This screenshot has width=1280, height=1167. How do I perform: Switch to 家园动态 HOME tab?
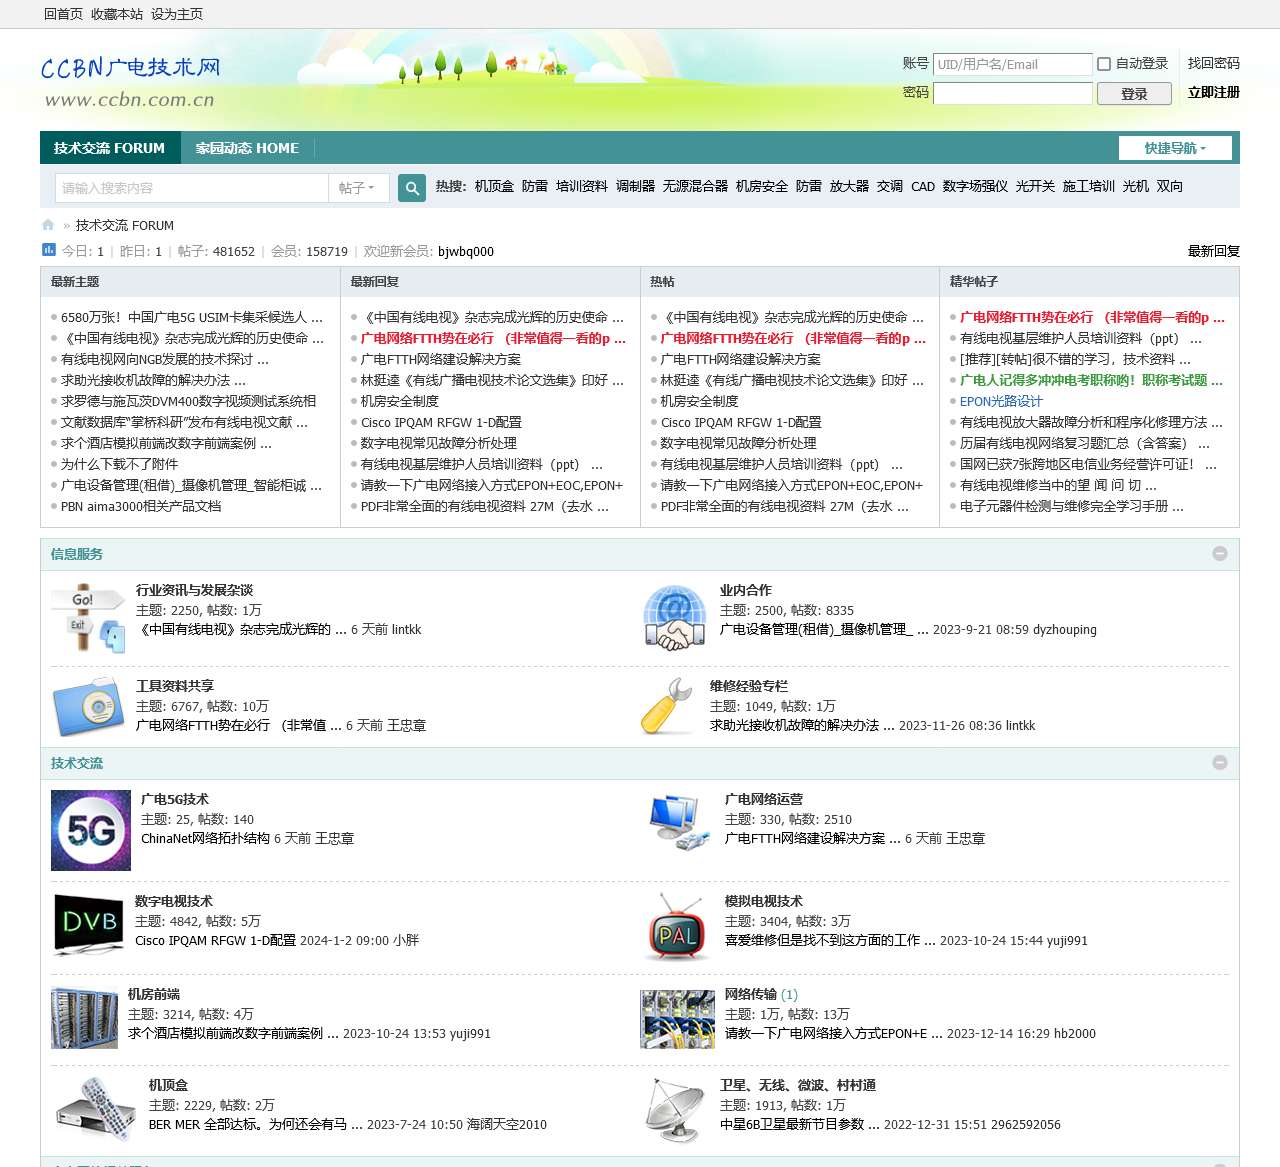tap(247, 148)
